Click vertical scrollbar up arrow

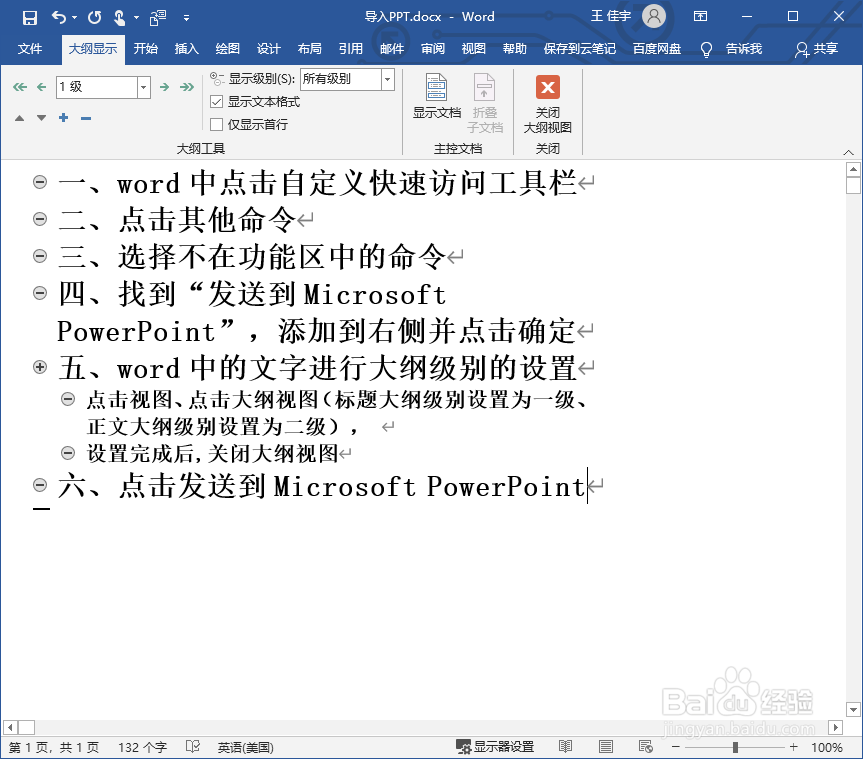(x=853, y=169)
